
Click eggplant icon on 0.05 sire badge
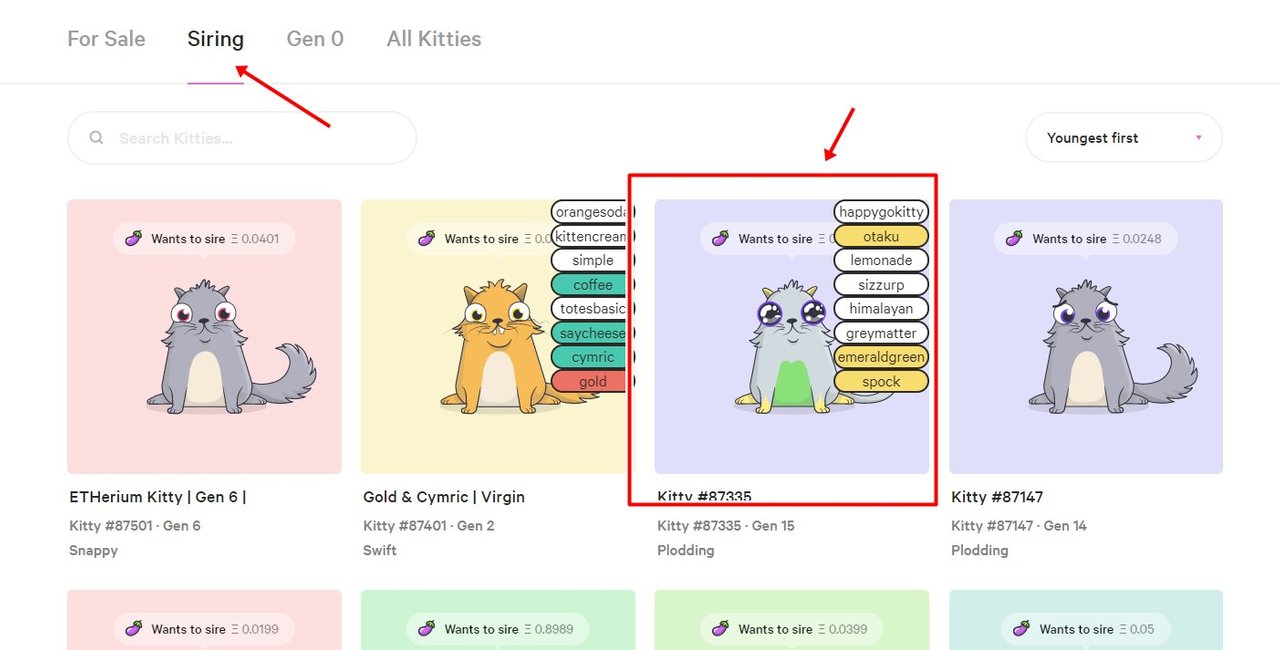pos(1021,629)
